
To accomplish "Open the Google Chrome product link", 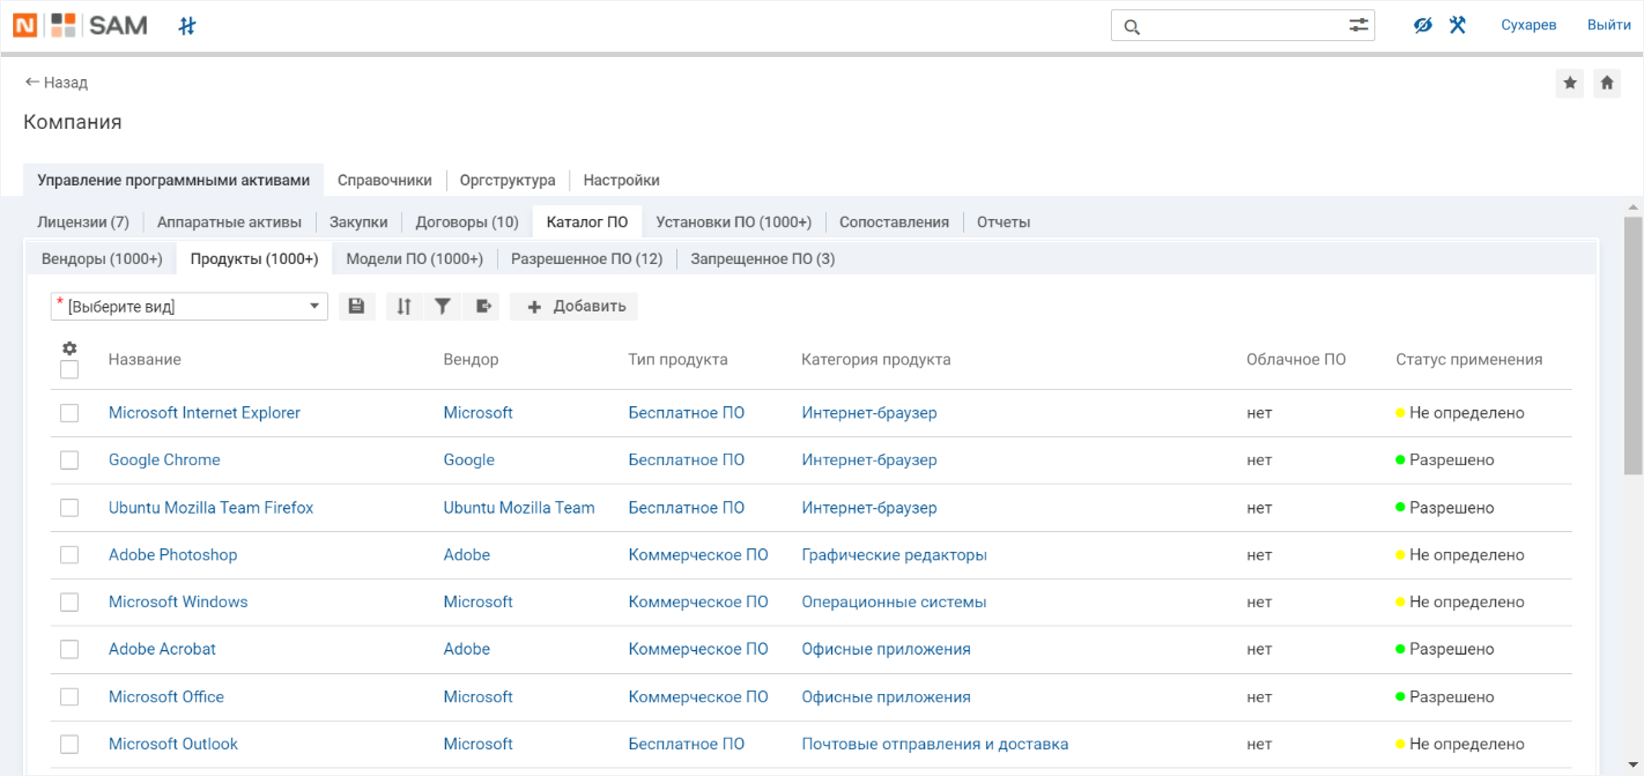I will point(164,460).
